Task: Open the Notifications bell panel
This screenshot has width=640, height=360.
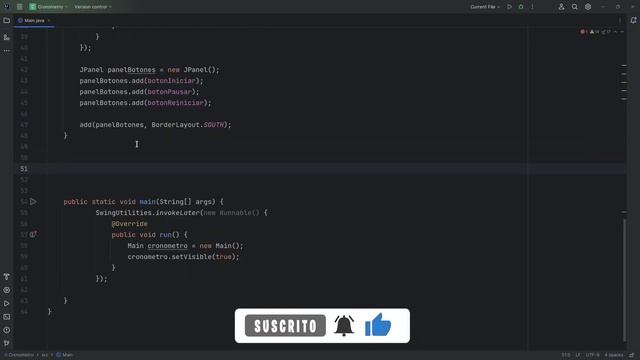Action: [x=633, y=20]
